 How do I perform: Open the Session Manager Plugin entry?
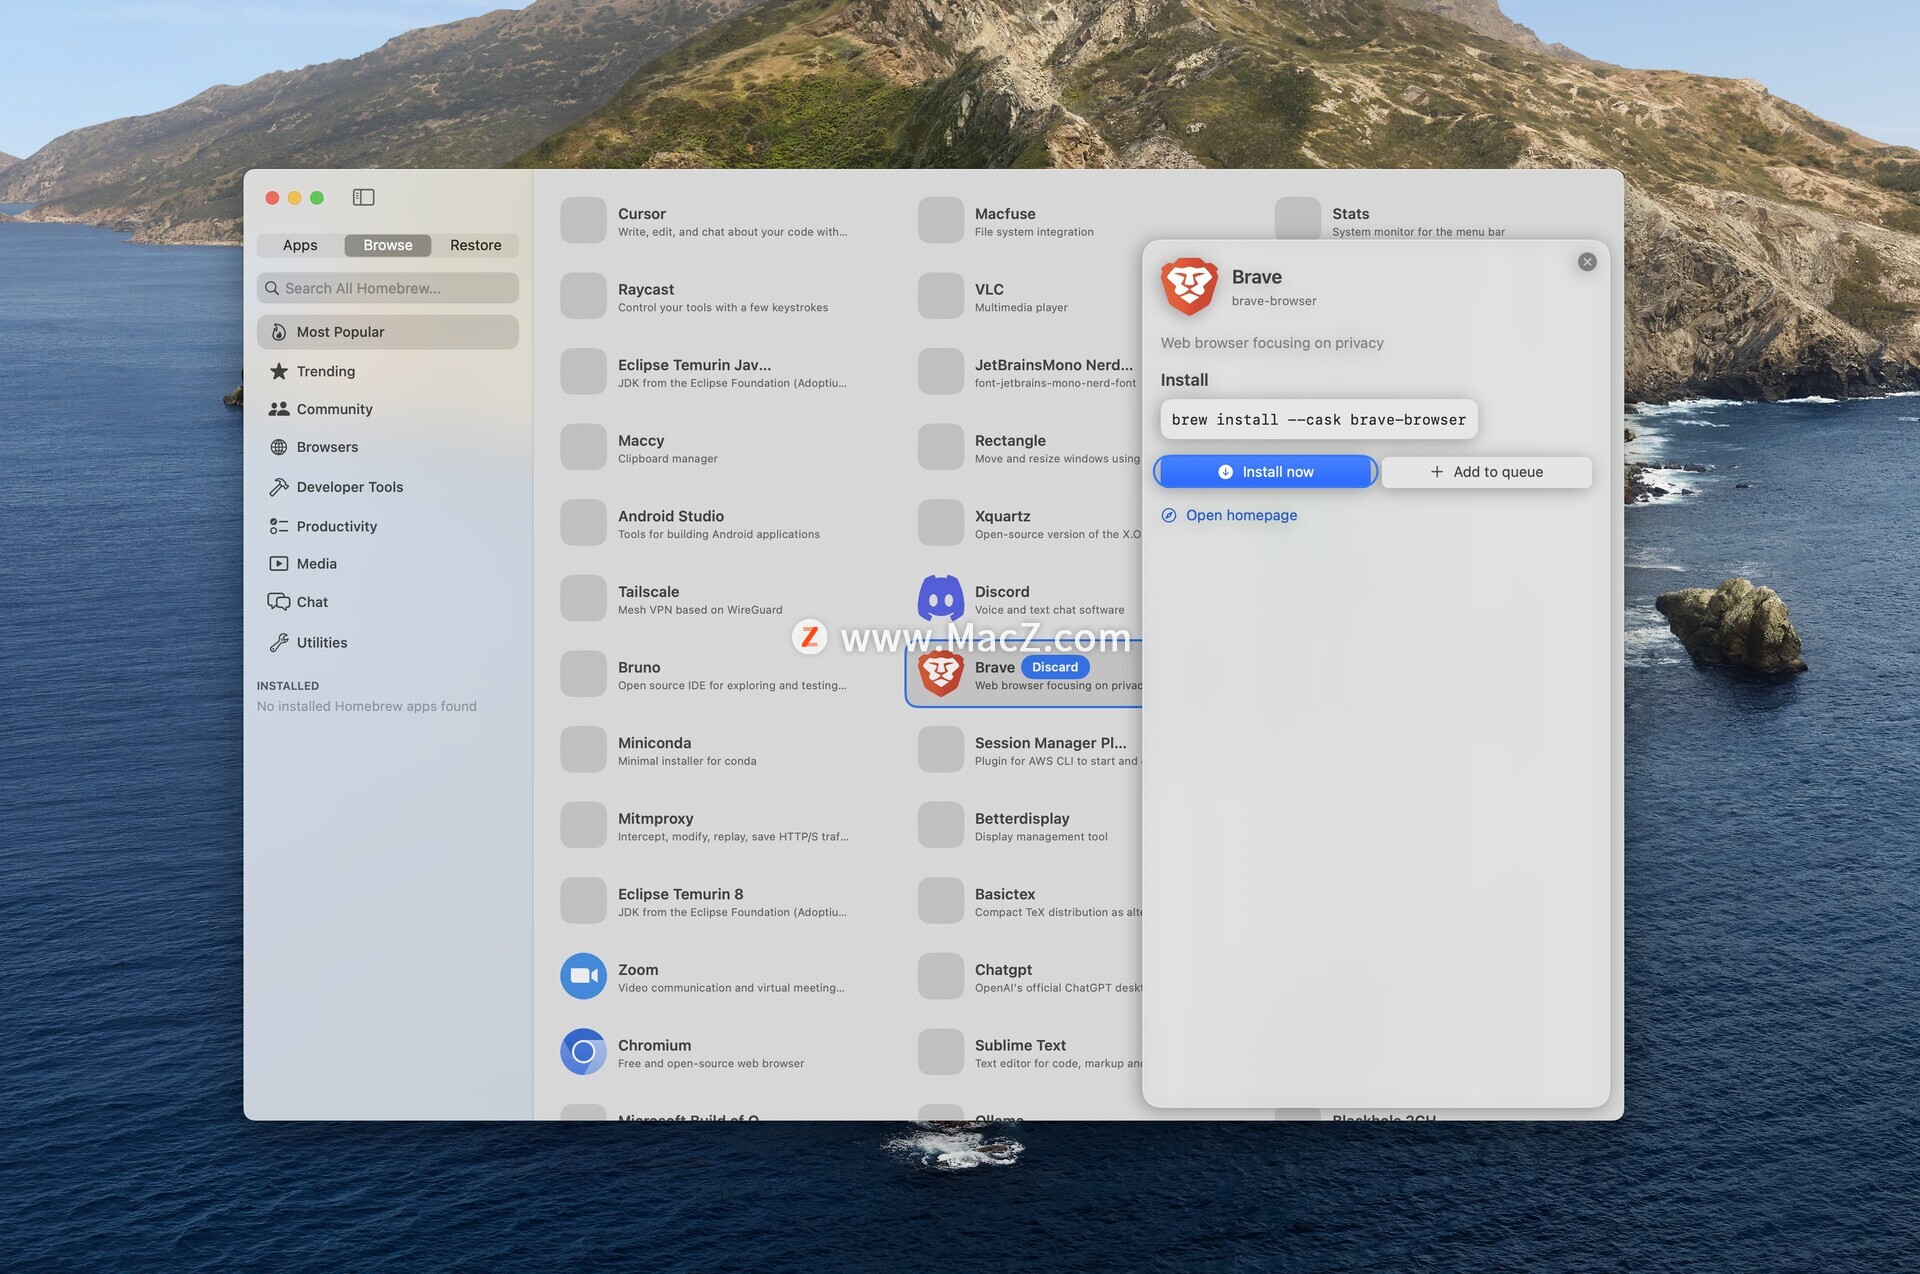point(1027,750)
